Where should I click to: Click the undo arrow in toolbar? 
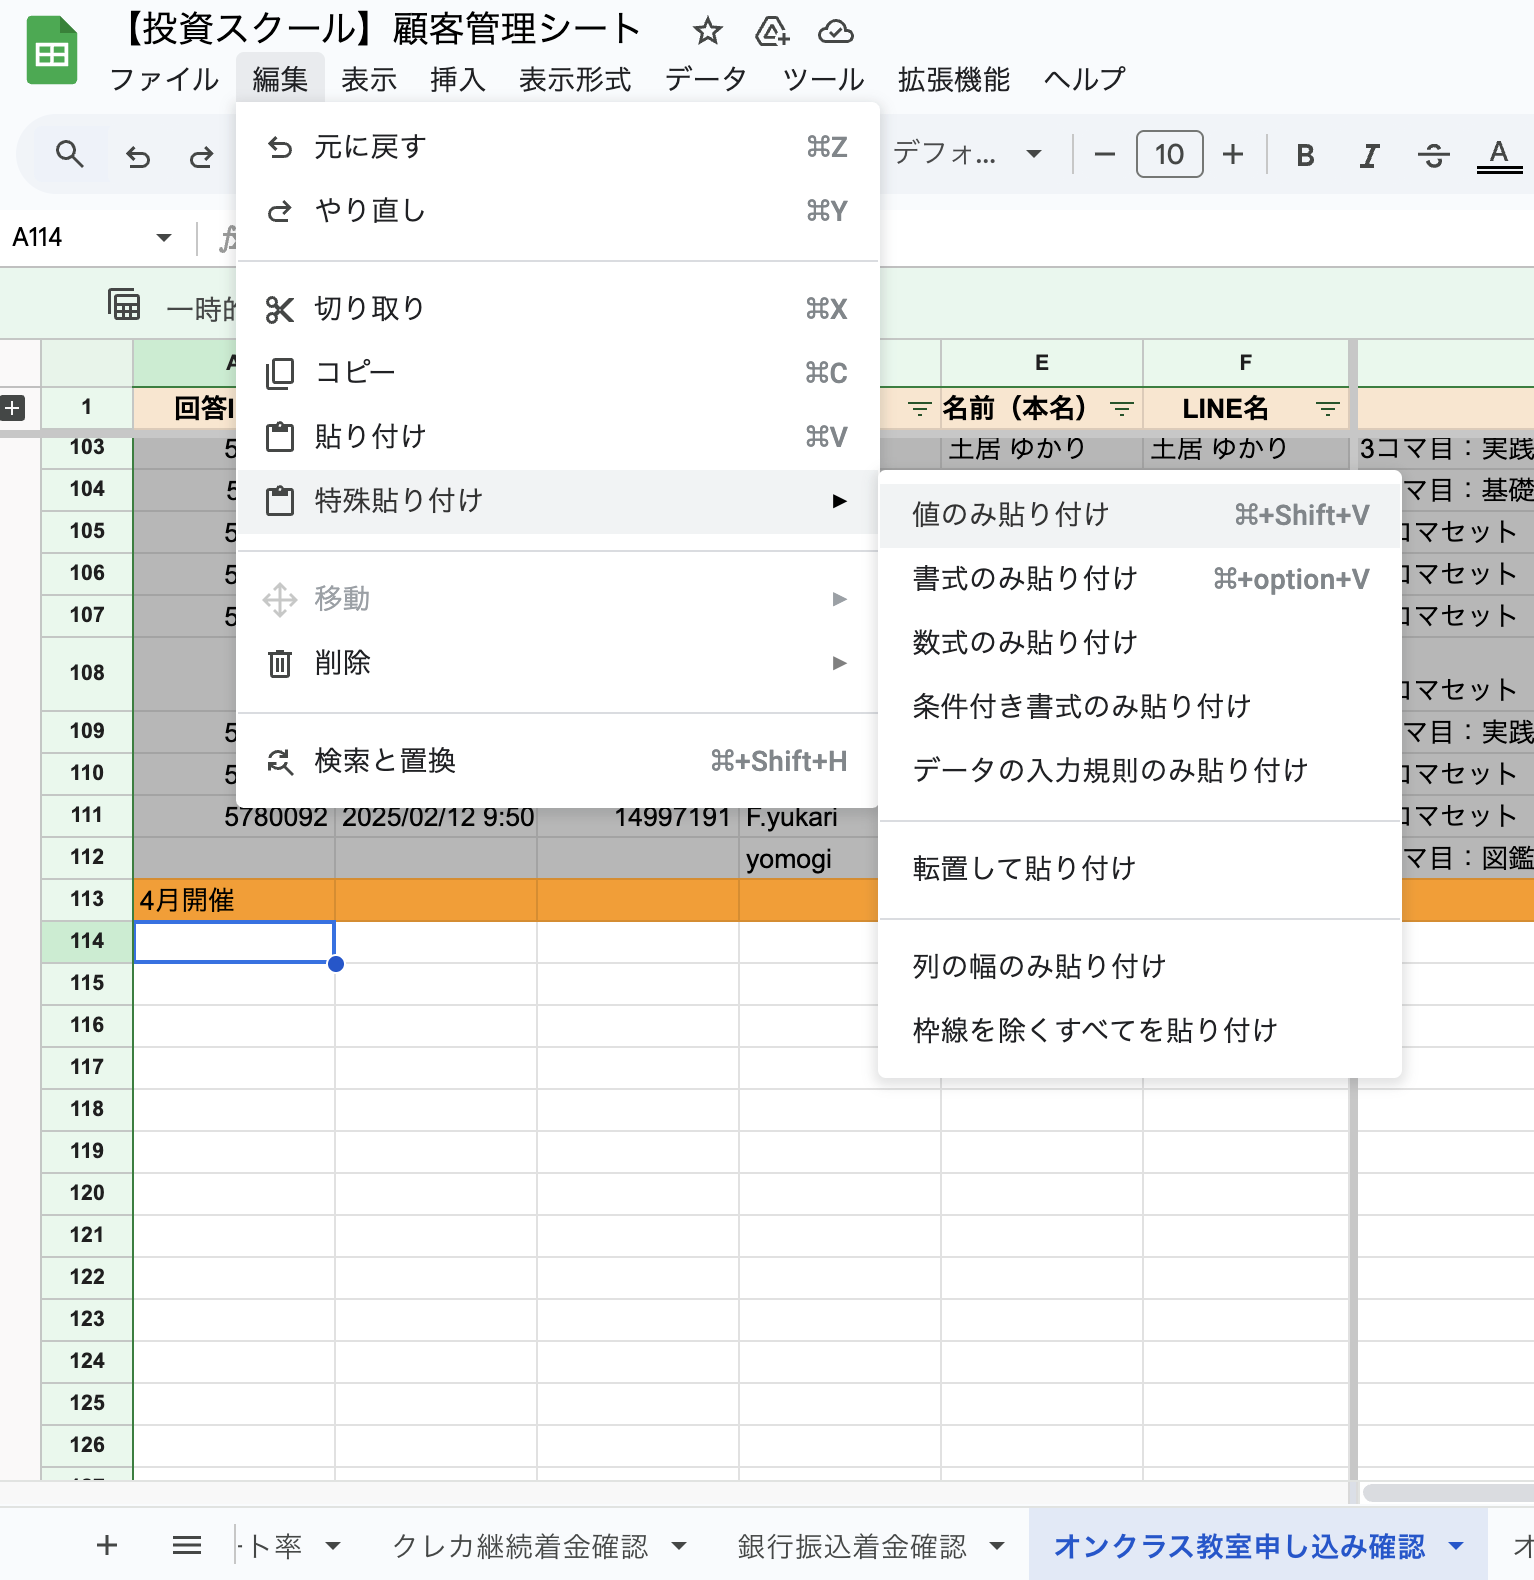pos(138,156)
